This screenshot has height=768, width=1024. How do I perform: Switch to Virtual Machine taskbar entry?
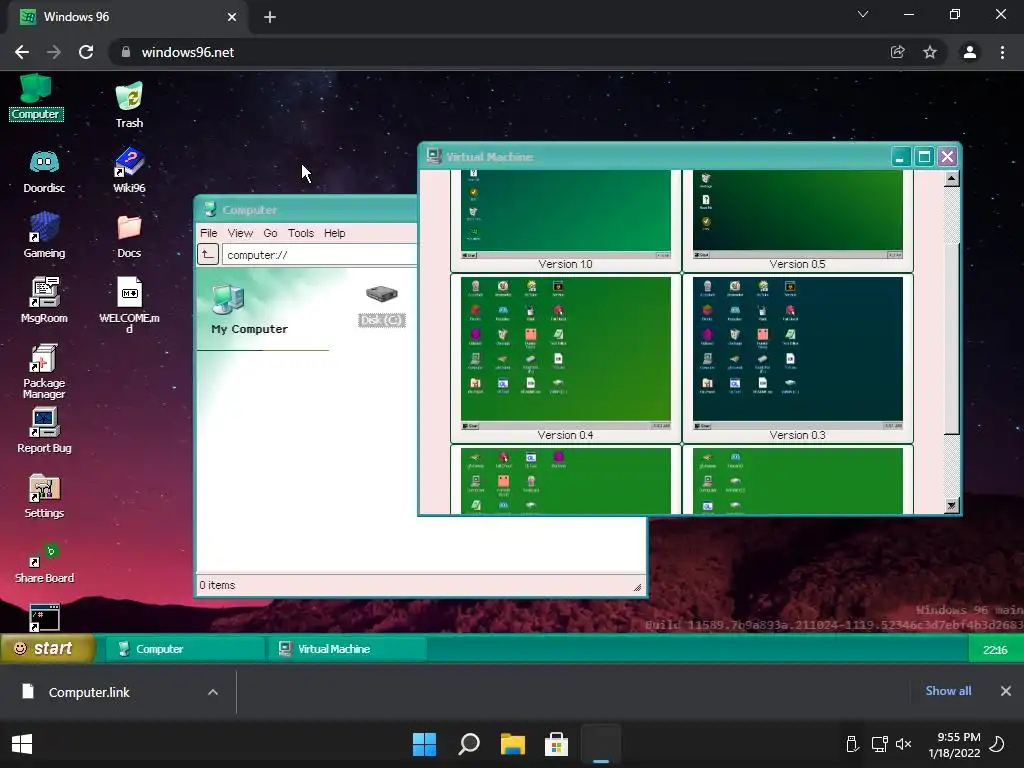[x=346, y=648]
